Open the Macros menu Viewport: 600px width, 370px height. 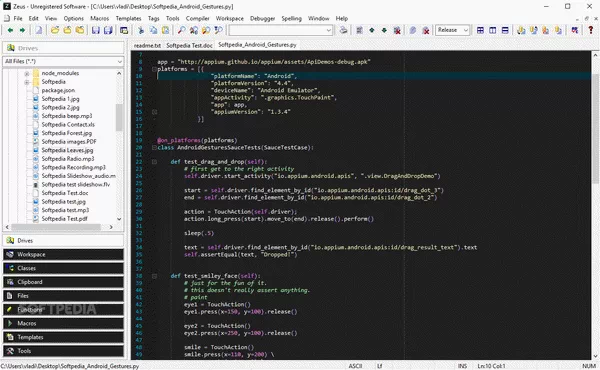coord(99,18)
